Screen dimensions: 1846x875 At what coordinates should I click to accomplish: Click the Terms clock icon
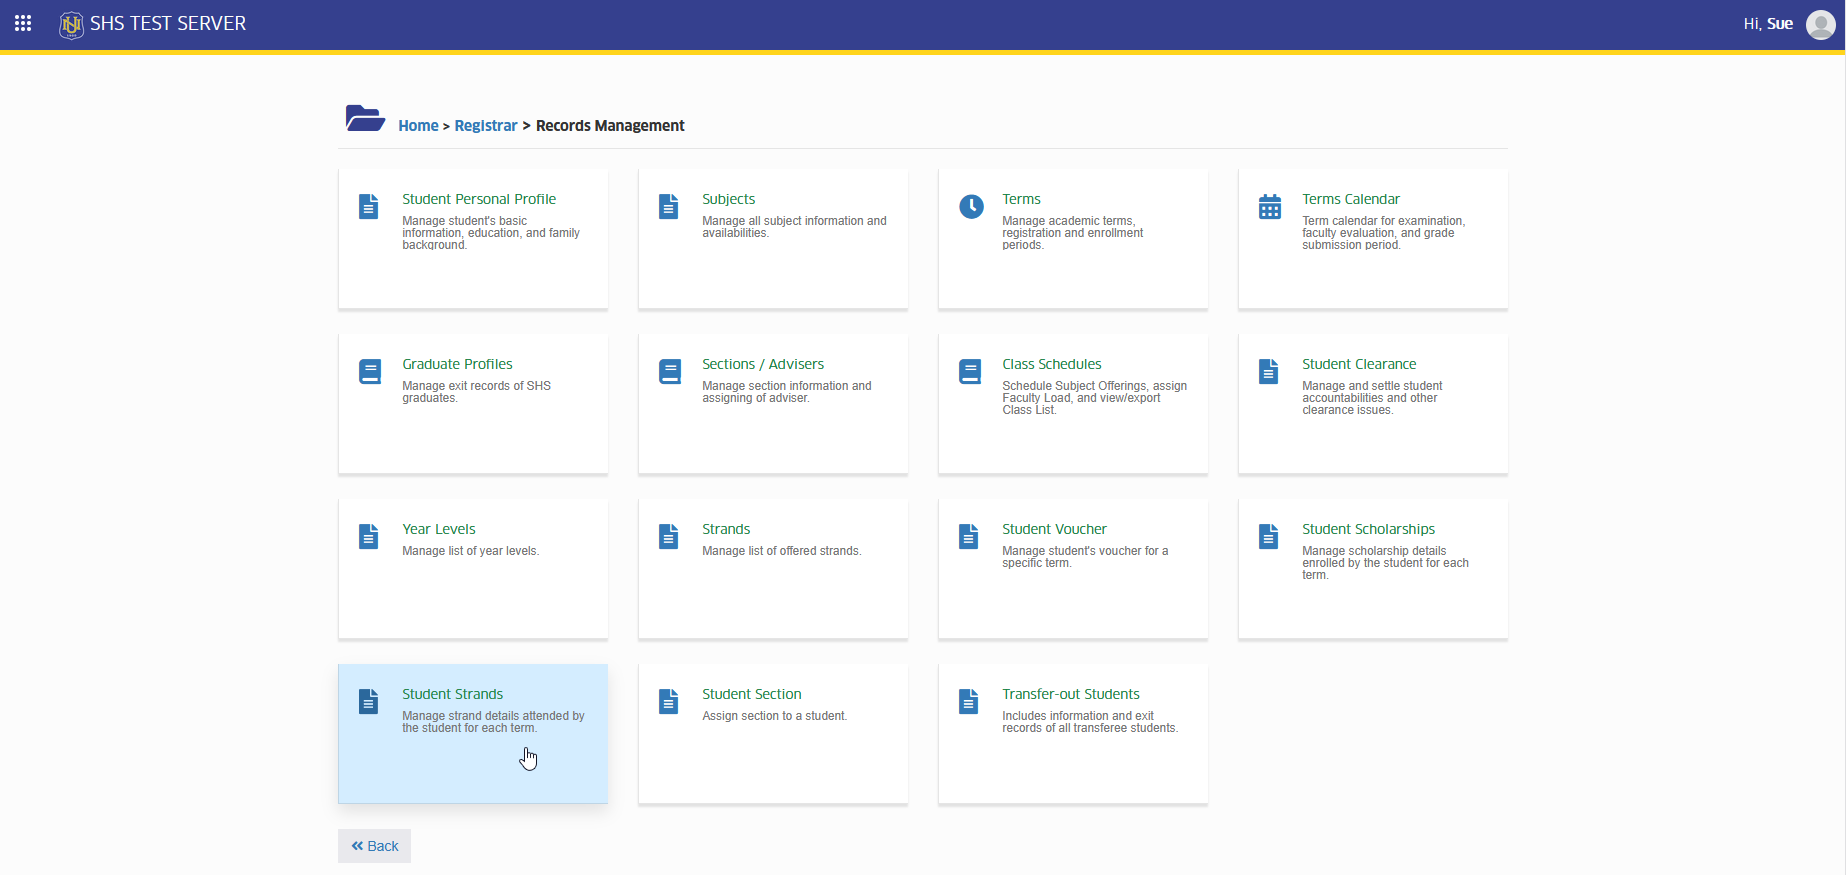(971, 206)
